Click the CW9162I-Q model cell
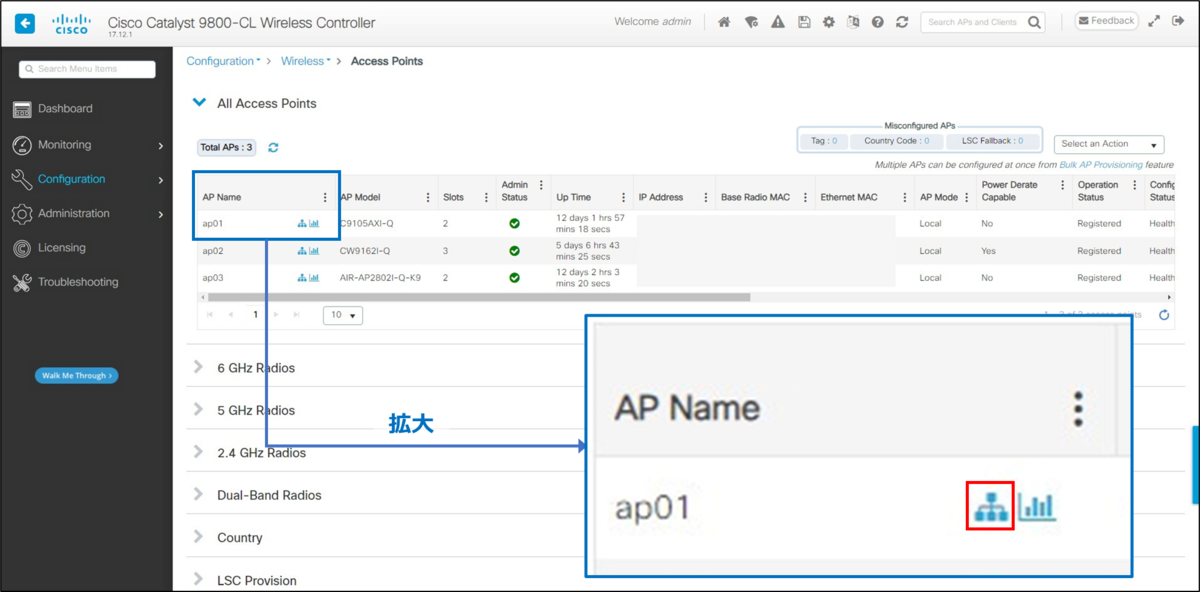Image resolution: width=1200 pixels, height=592 pixels. [x=365, y=251]
